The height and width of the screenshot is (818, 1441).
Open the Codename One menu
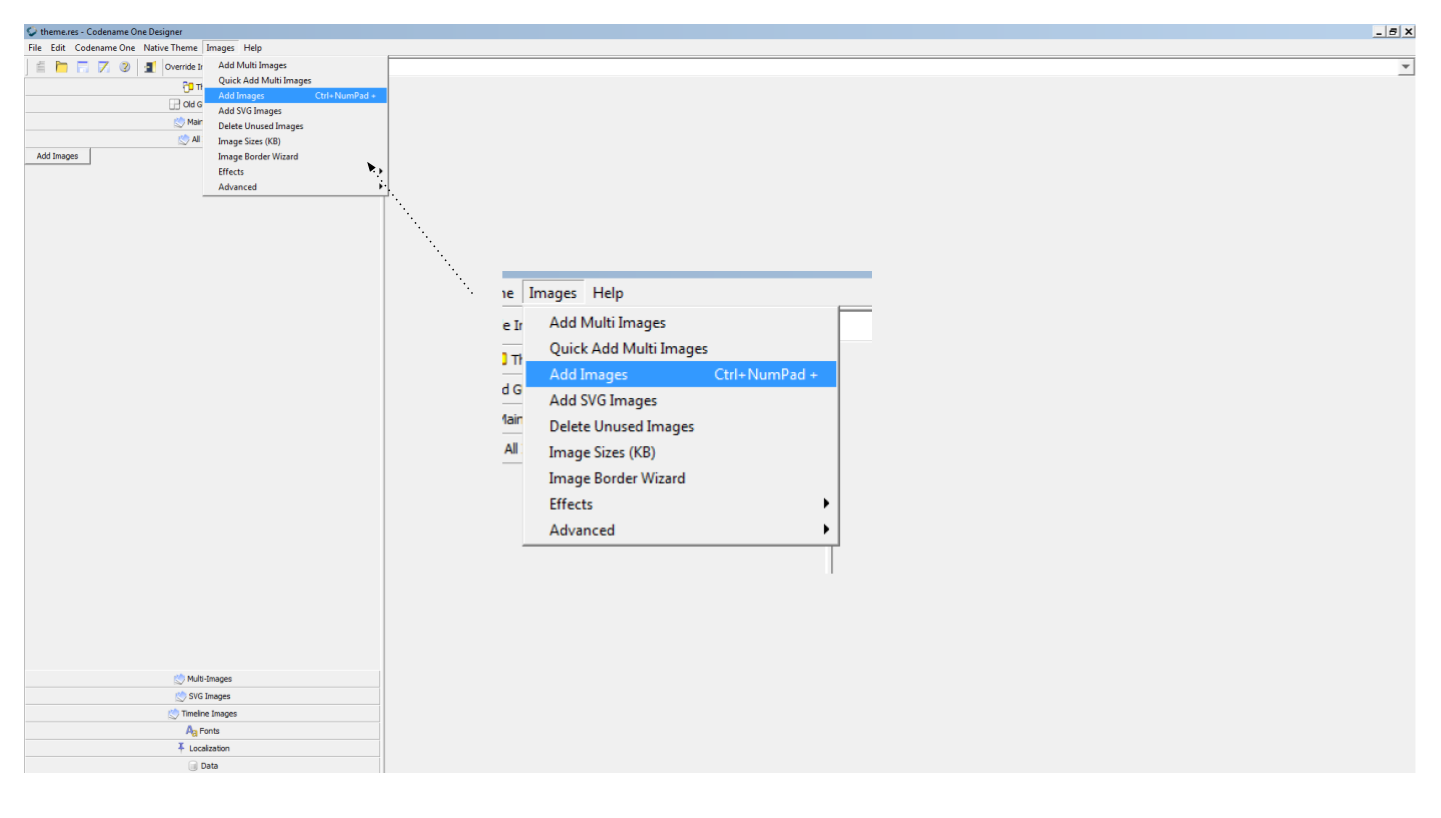pyautogui.click(x=105, y=48)
